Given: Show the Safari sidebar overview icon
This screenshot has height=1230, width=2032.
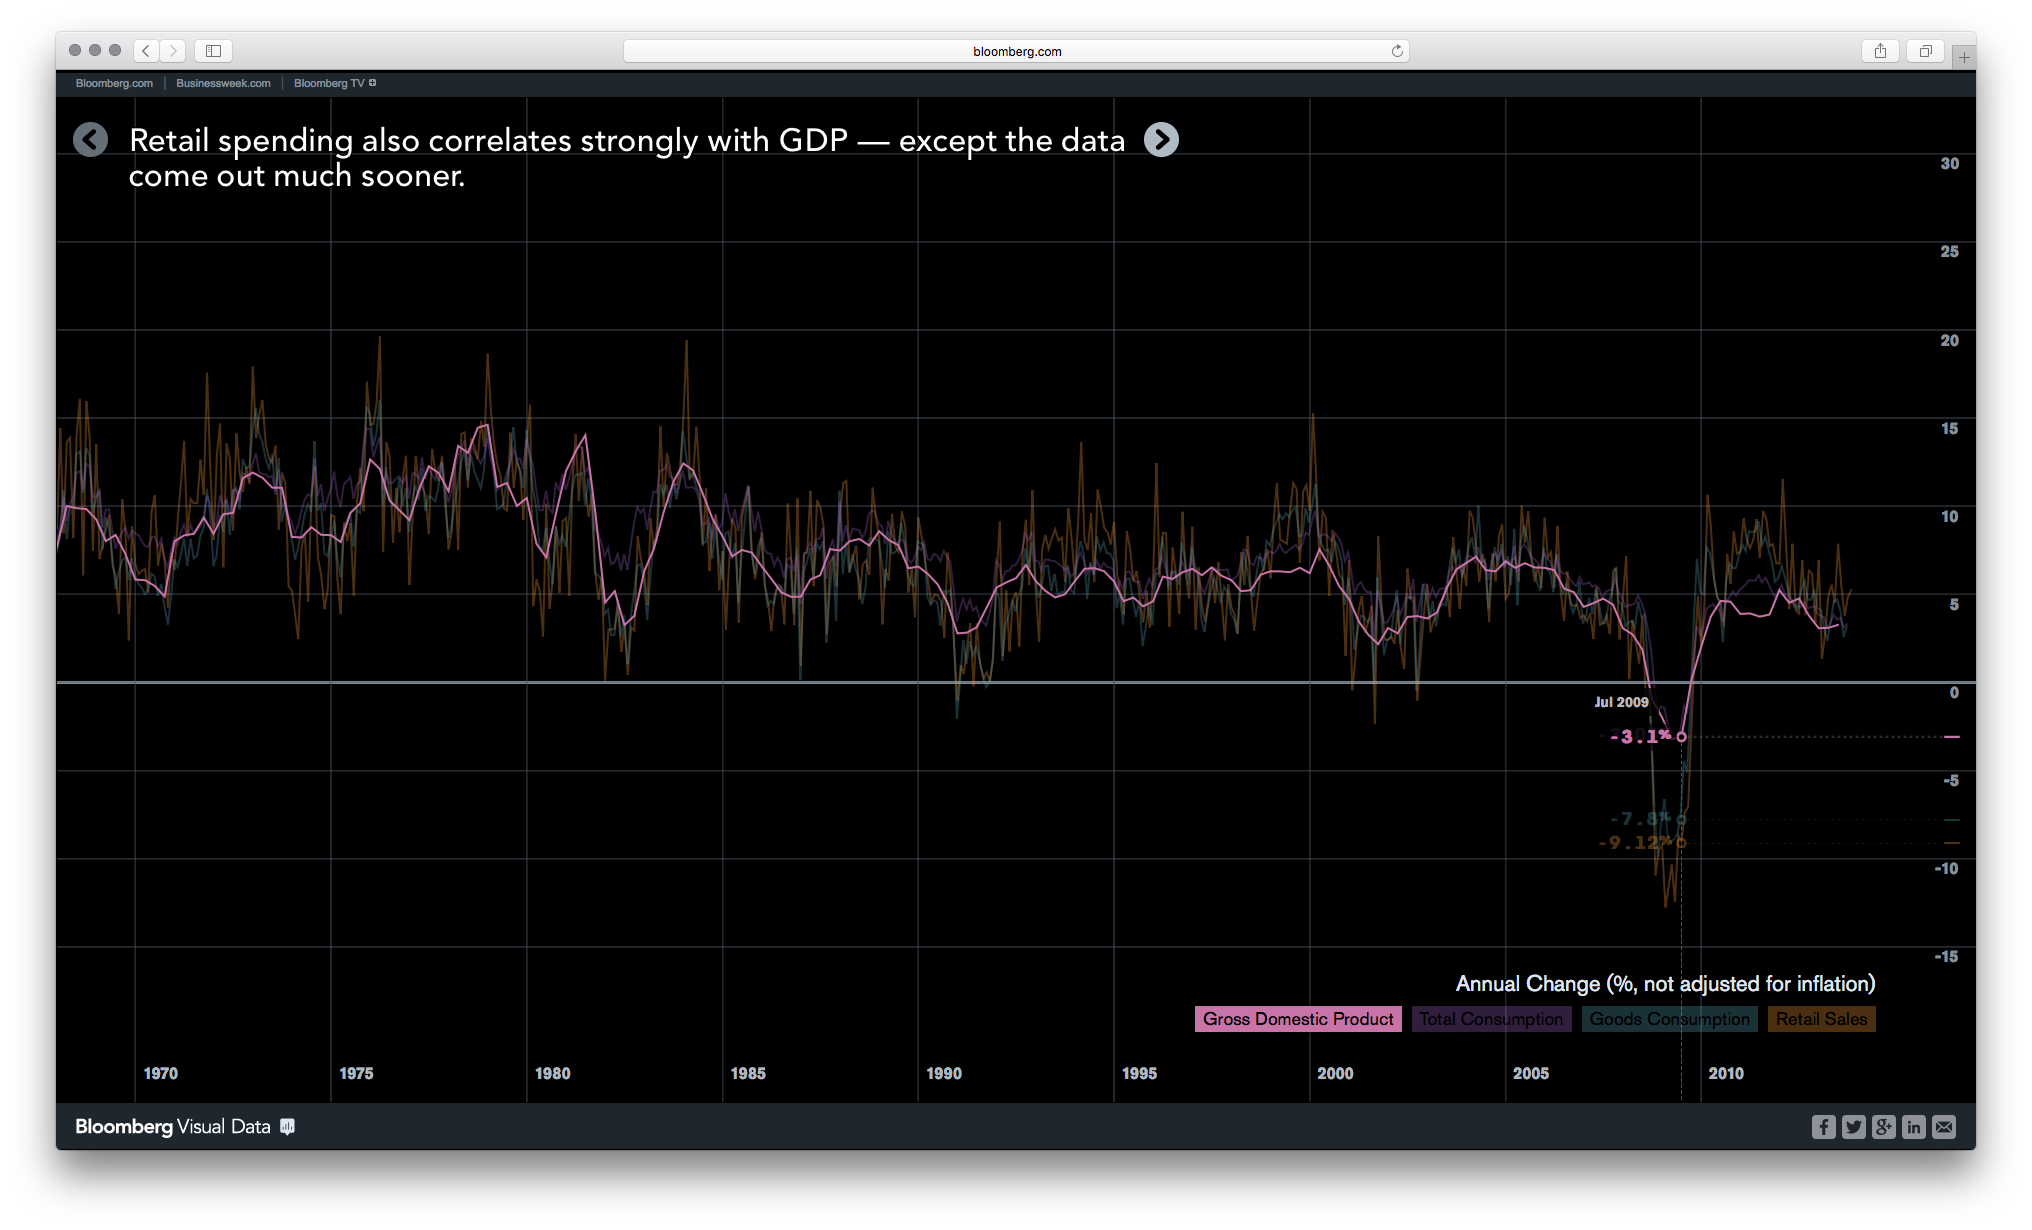Looking at the screenshot, I should pos(213,50).
